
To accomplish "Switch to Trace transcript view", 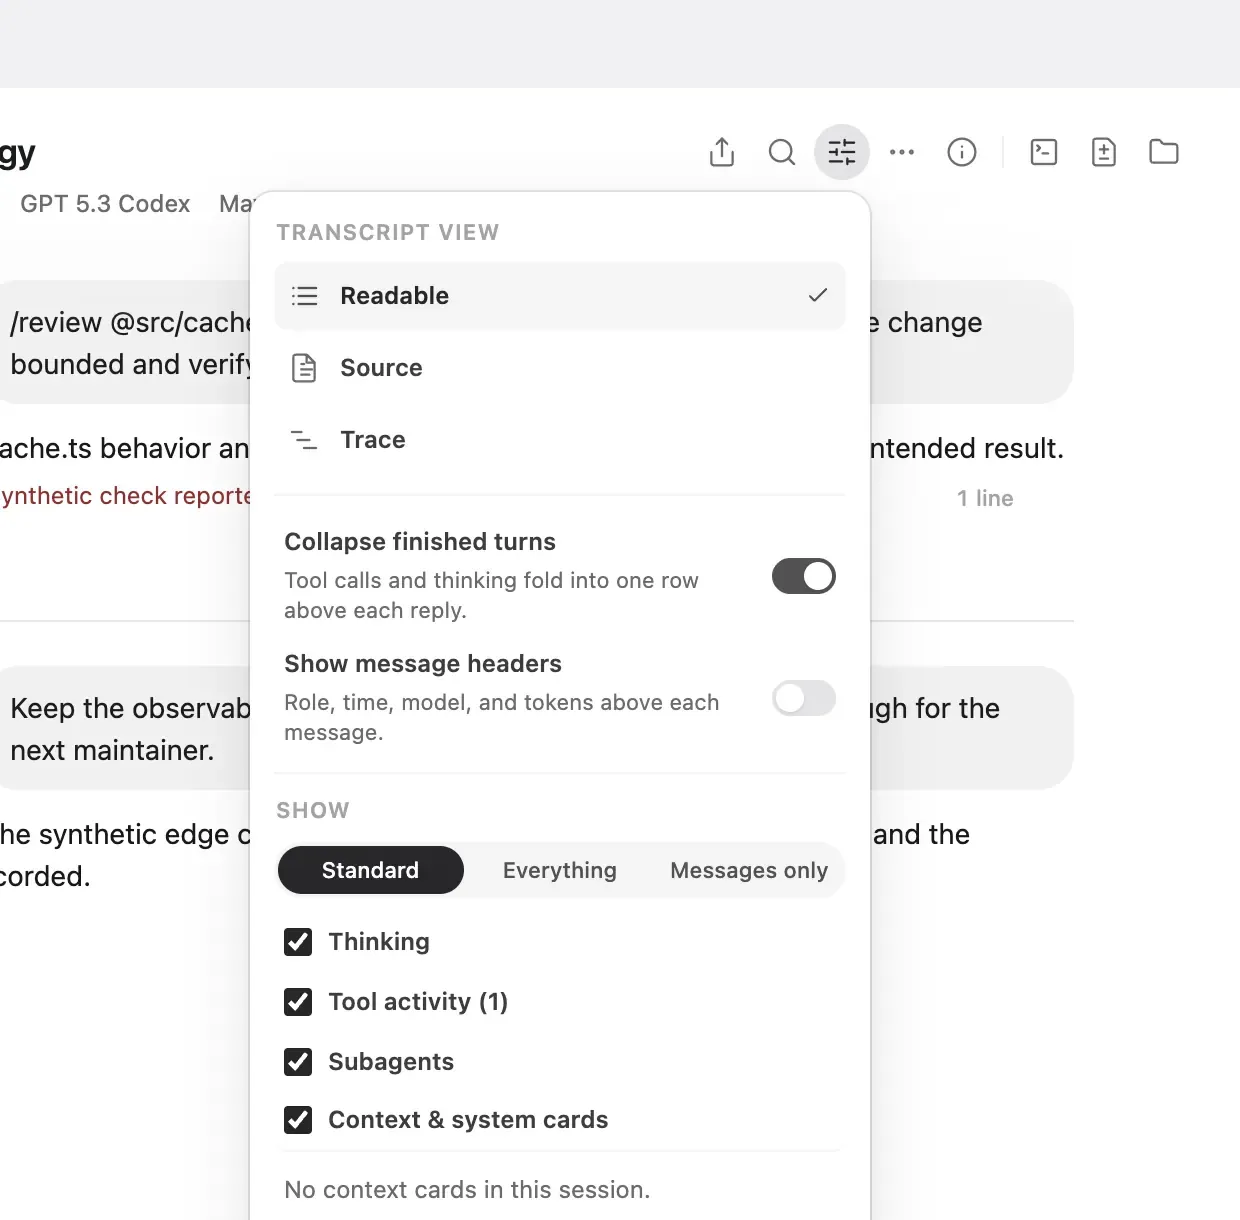I will (560, 440).
